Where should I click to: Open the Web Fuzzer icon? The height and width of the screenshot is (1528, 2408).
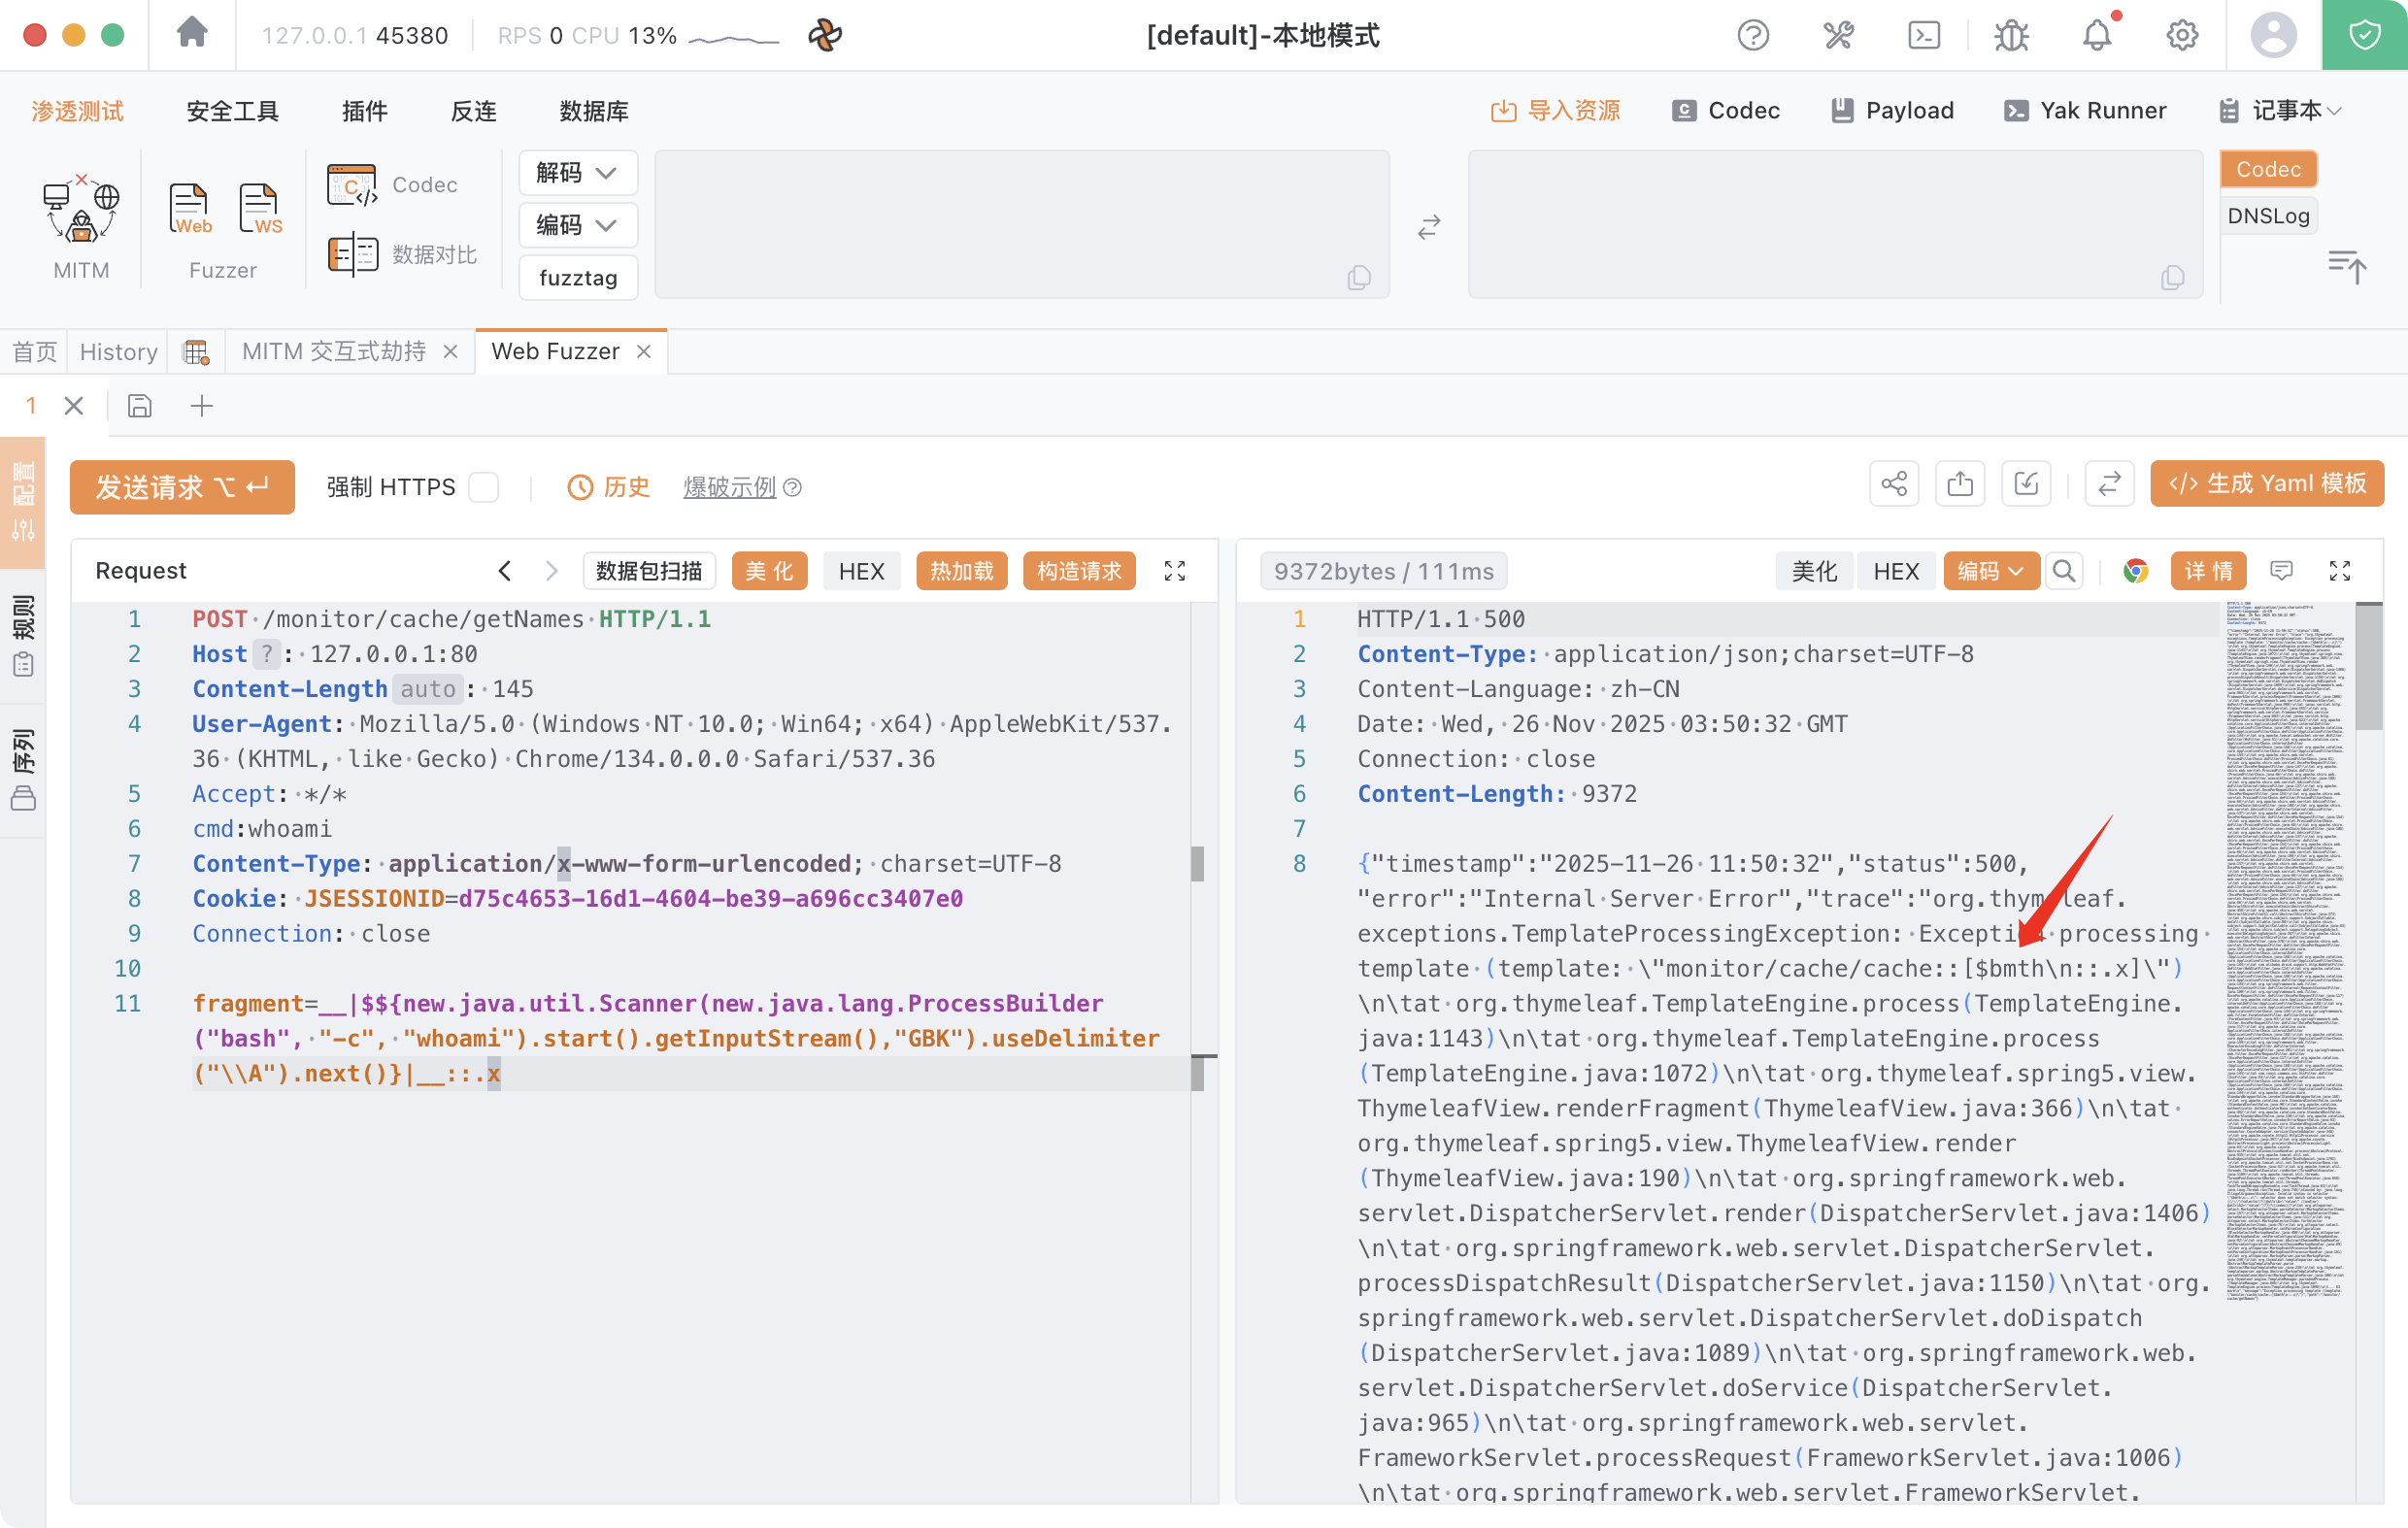[190, 210]
